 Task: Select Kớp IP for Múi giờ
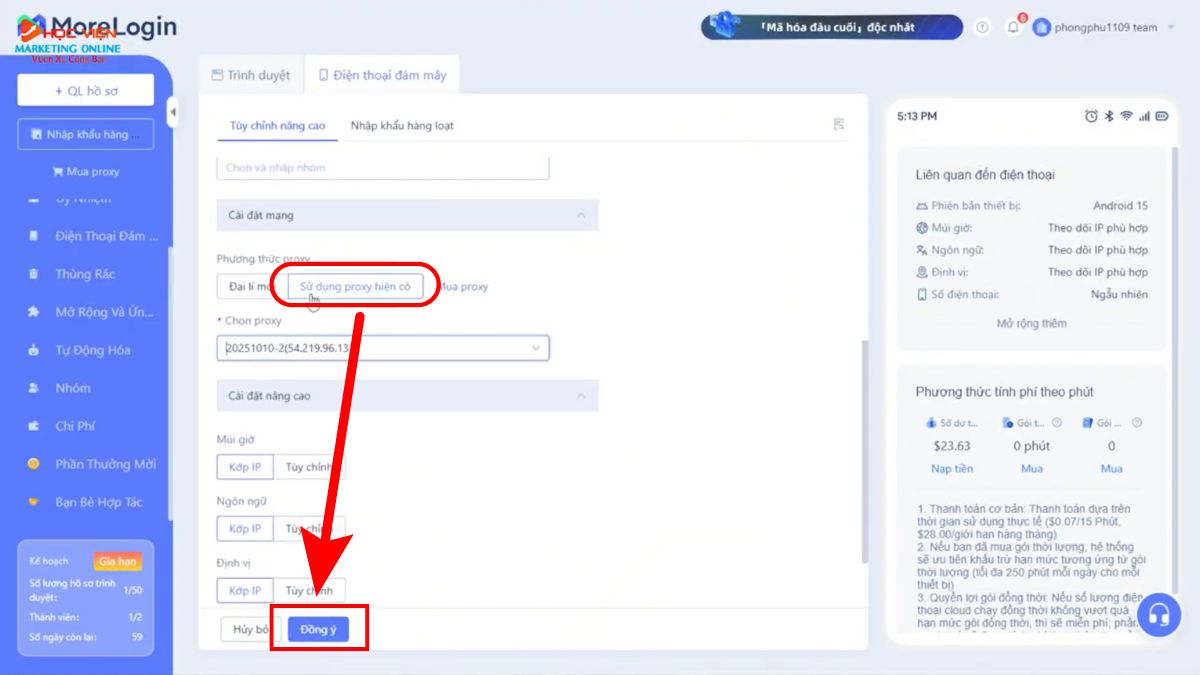[245, 467]
